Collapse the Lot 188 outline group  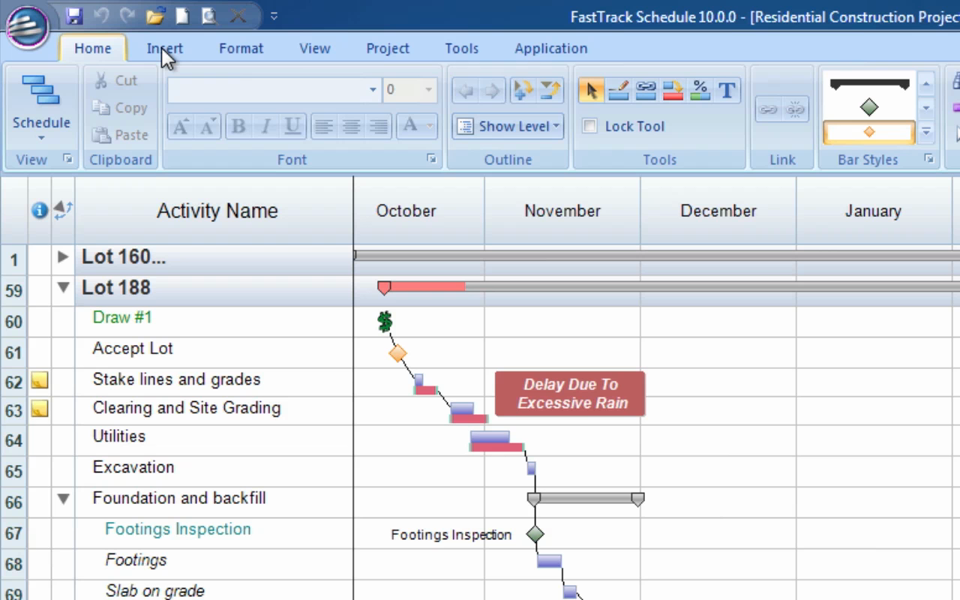[63, 287]
